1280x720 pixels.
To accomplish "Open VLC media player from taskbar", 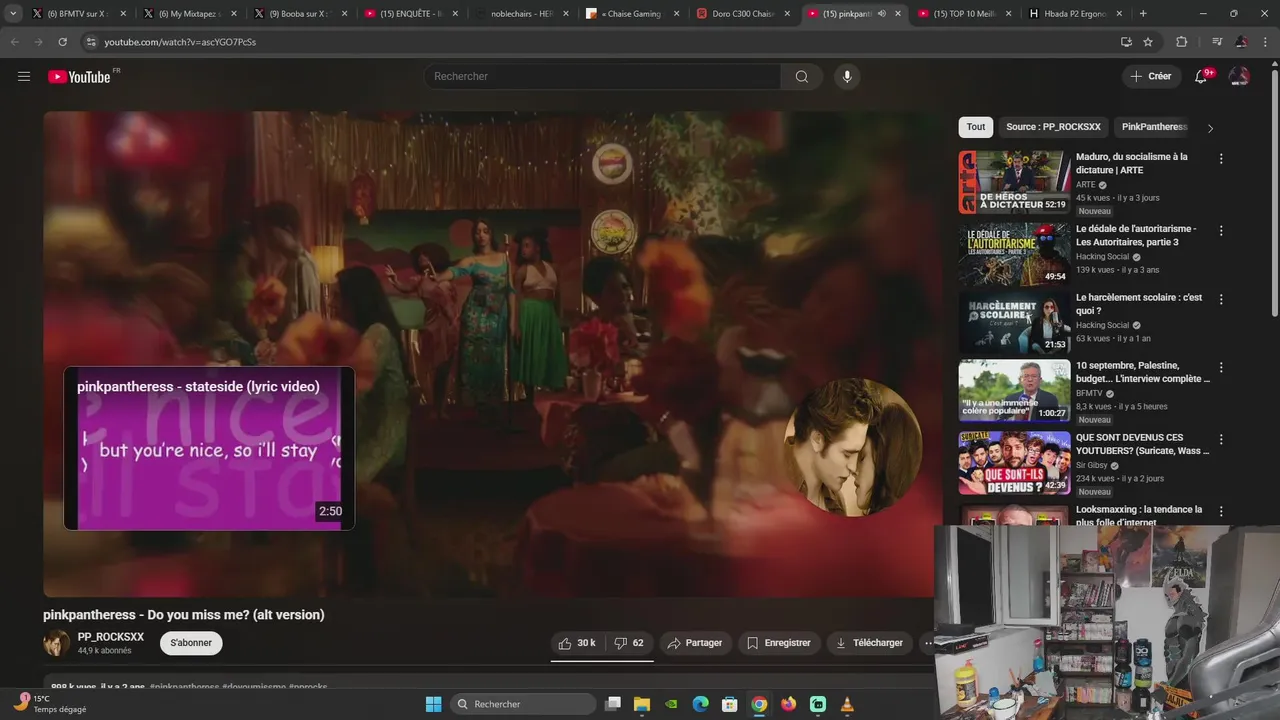I will click(847, 704).
